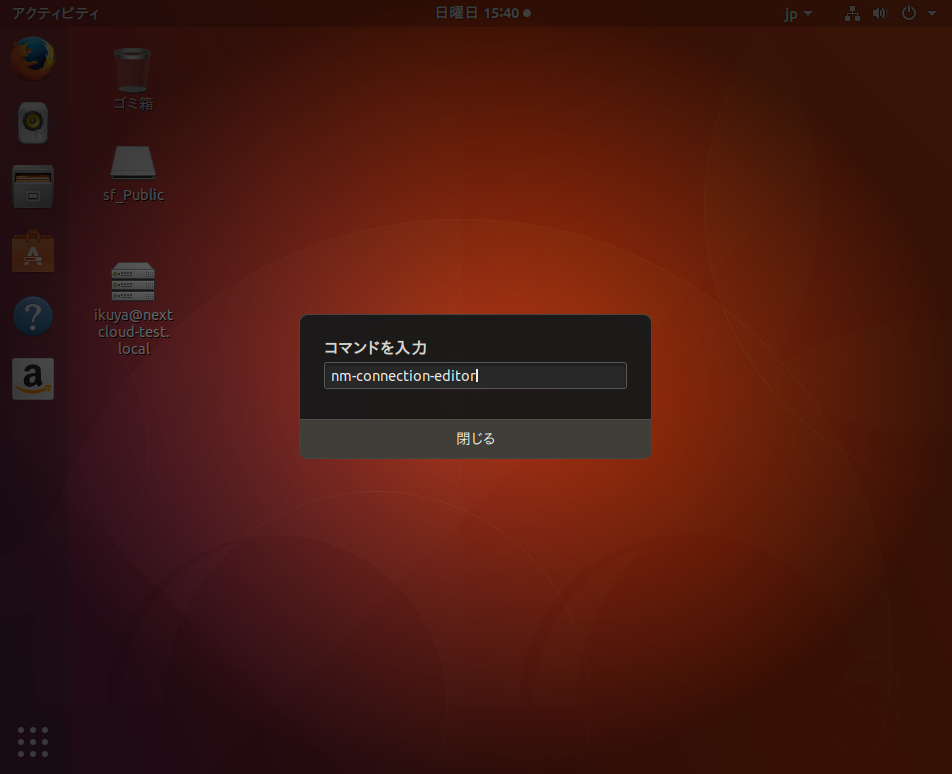Click the 閉じる button in the dialog
Image resolution: width=952 pixels, height=774 pixels.
point(475,438)
